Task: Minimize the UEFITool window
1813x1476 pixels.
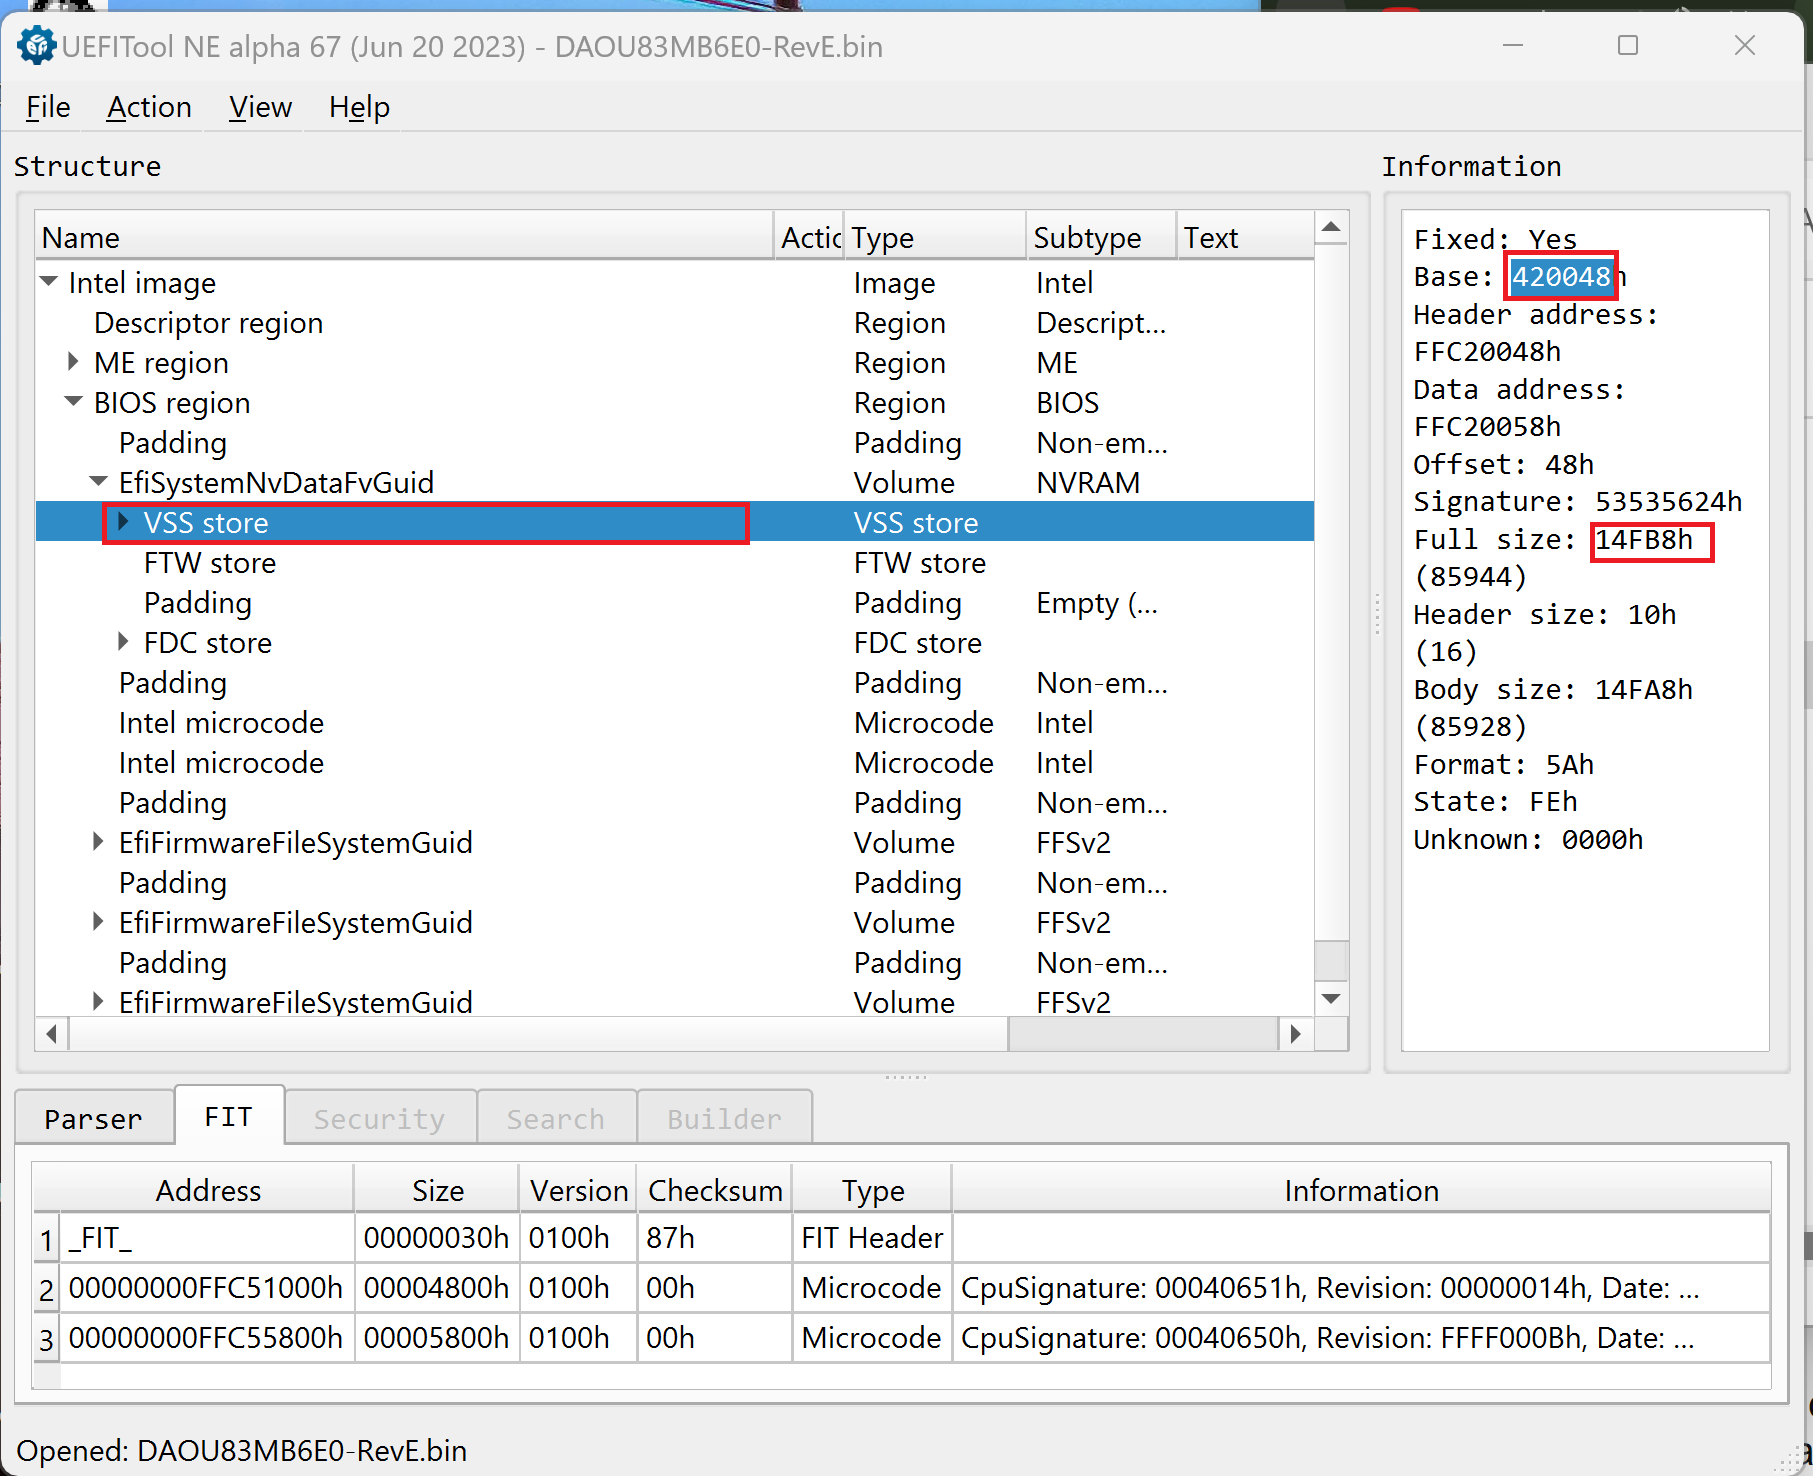Action: 1512,46
